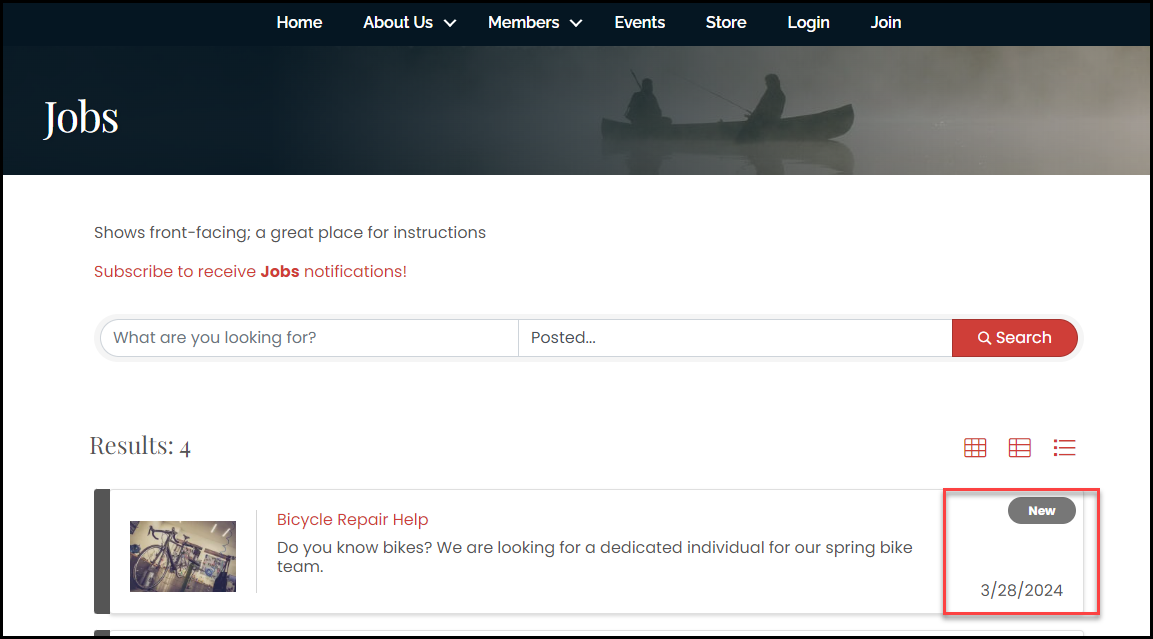Click the gray New badge
1153x639 pixels.
click(1041, 511)
